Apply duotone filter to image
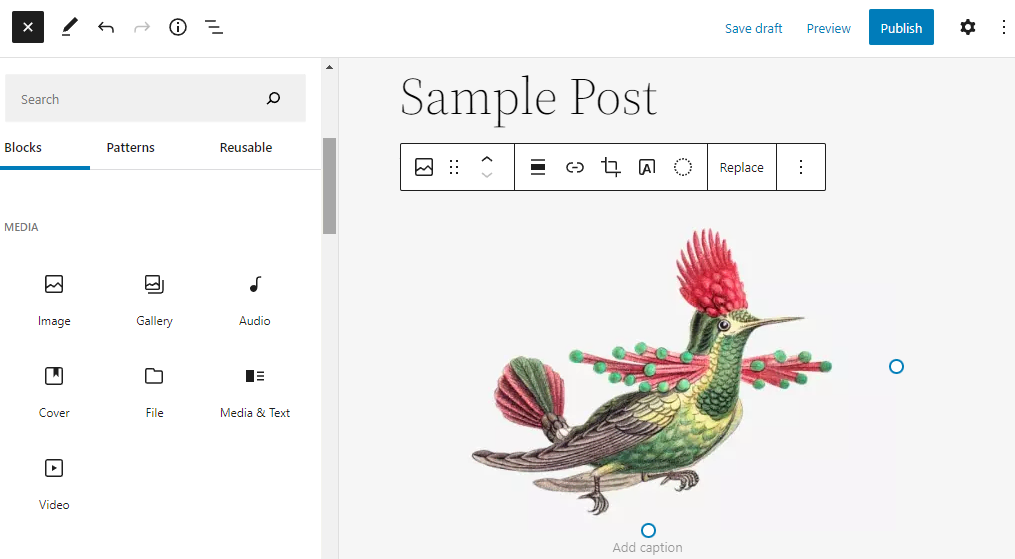Screen dimensions: 1015x559 pyautogui.click(x=683, y=167)
